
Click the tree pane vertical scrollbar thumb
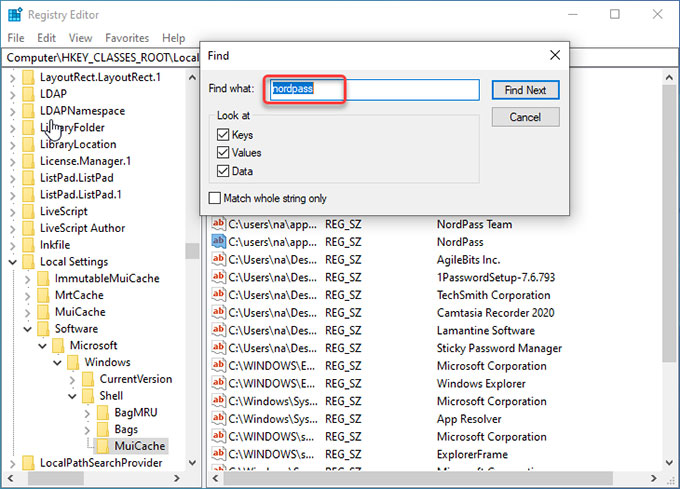point(193,251)
